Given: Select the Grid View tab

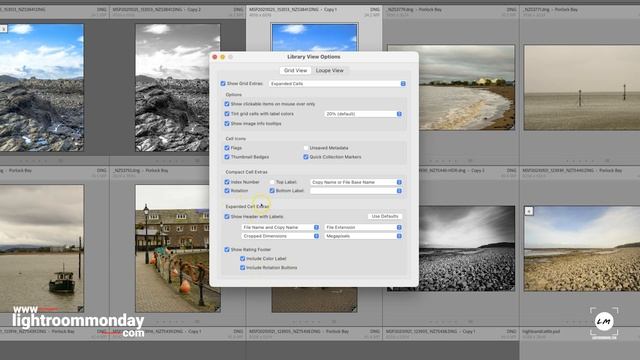Looking at the screenshot, I should pyautogui.click(x=295, y=70).
